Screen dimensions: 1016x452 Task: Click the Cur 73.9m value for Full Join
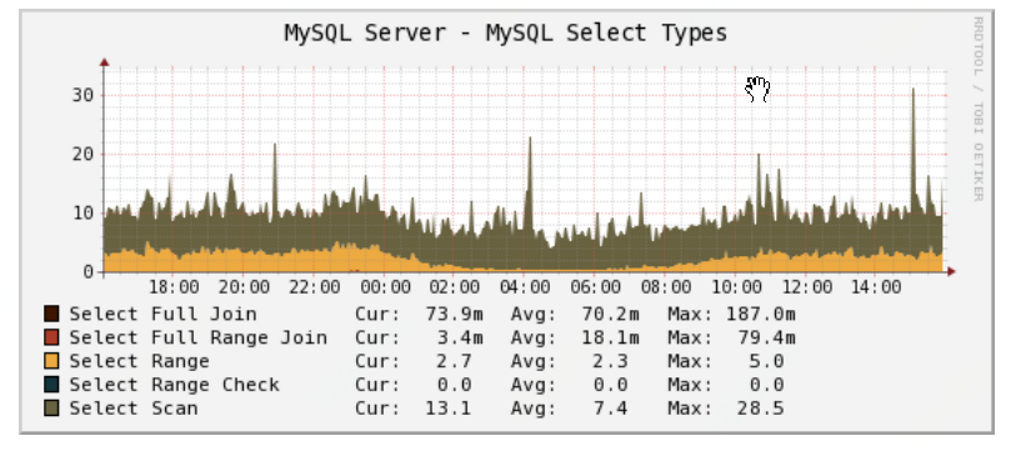(454, 314)
